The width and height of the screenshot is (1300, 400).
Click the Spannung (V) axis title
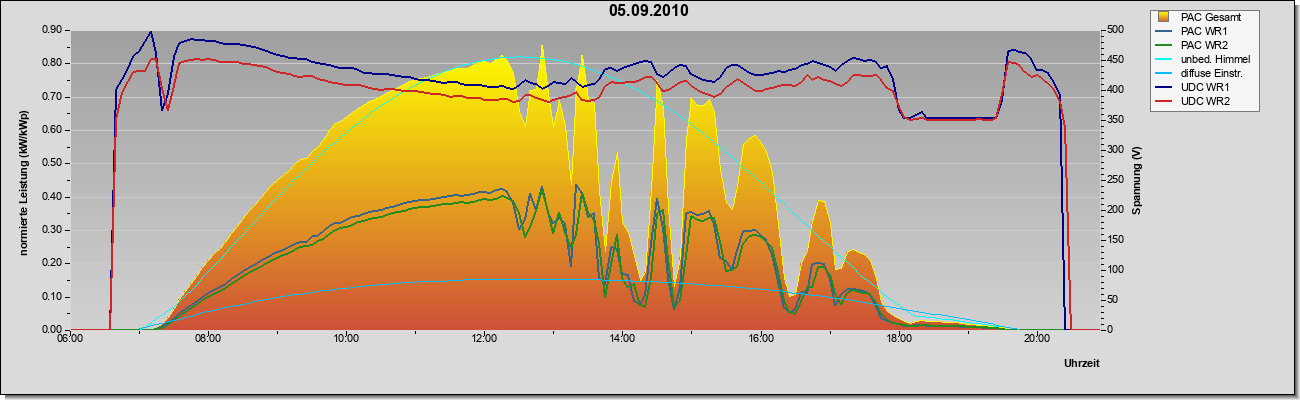tap(1137, 181)
